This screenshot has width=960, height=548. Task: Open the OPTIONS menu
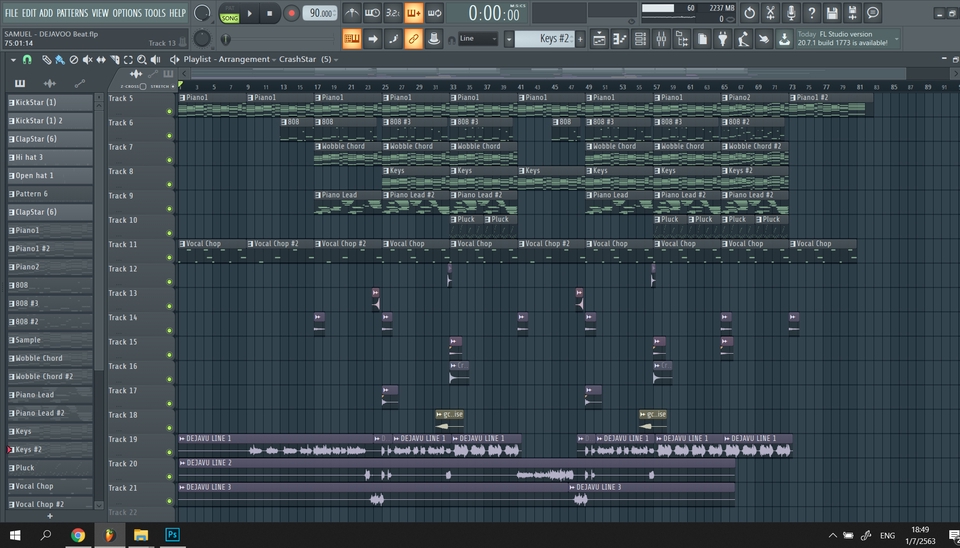(127, 13)
